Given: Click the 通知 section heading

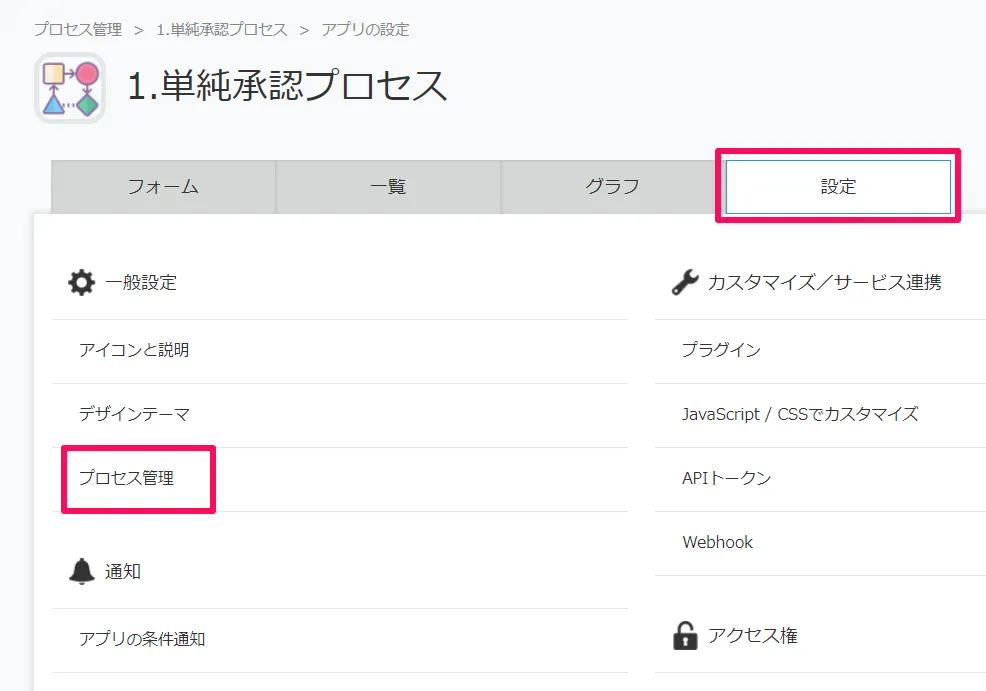Looking at the screenshot, I should pyautogui.click(x=123, y=572).
